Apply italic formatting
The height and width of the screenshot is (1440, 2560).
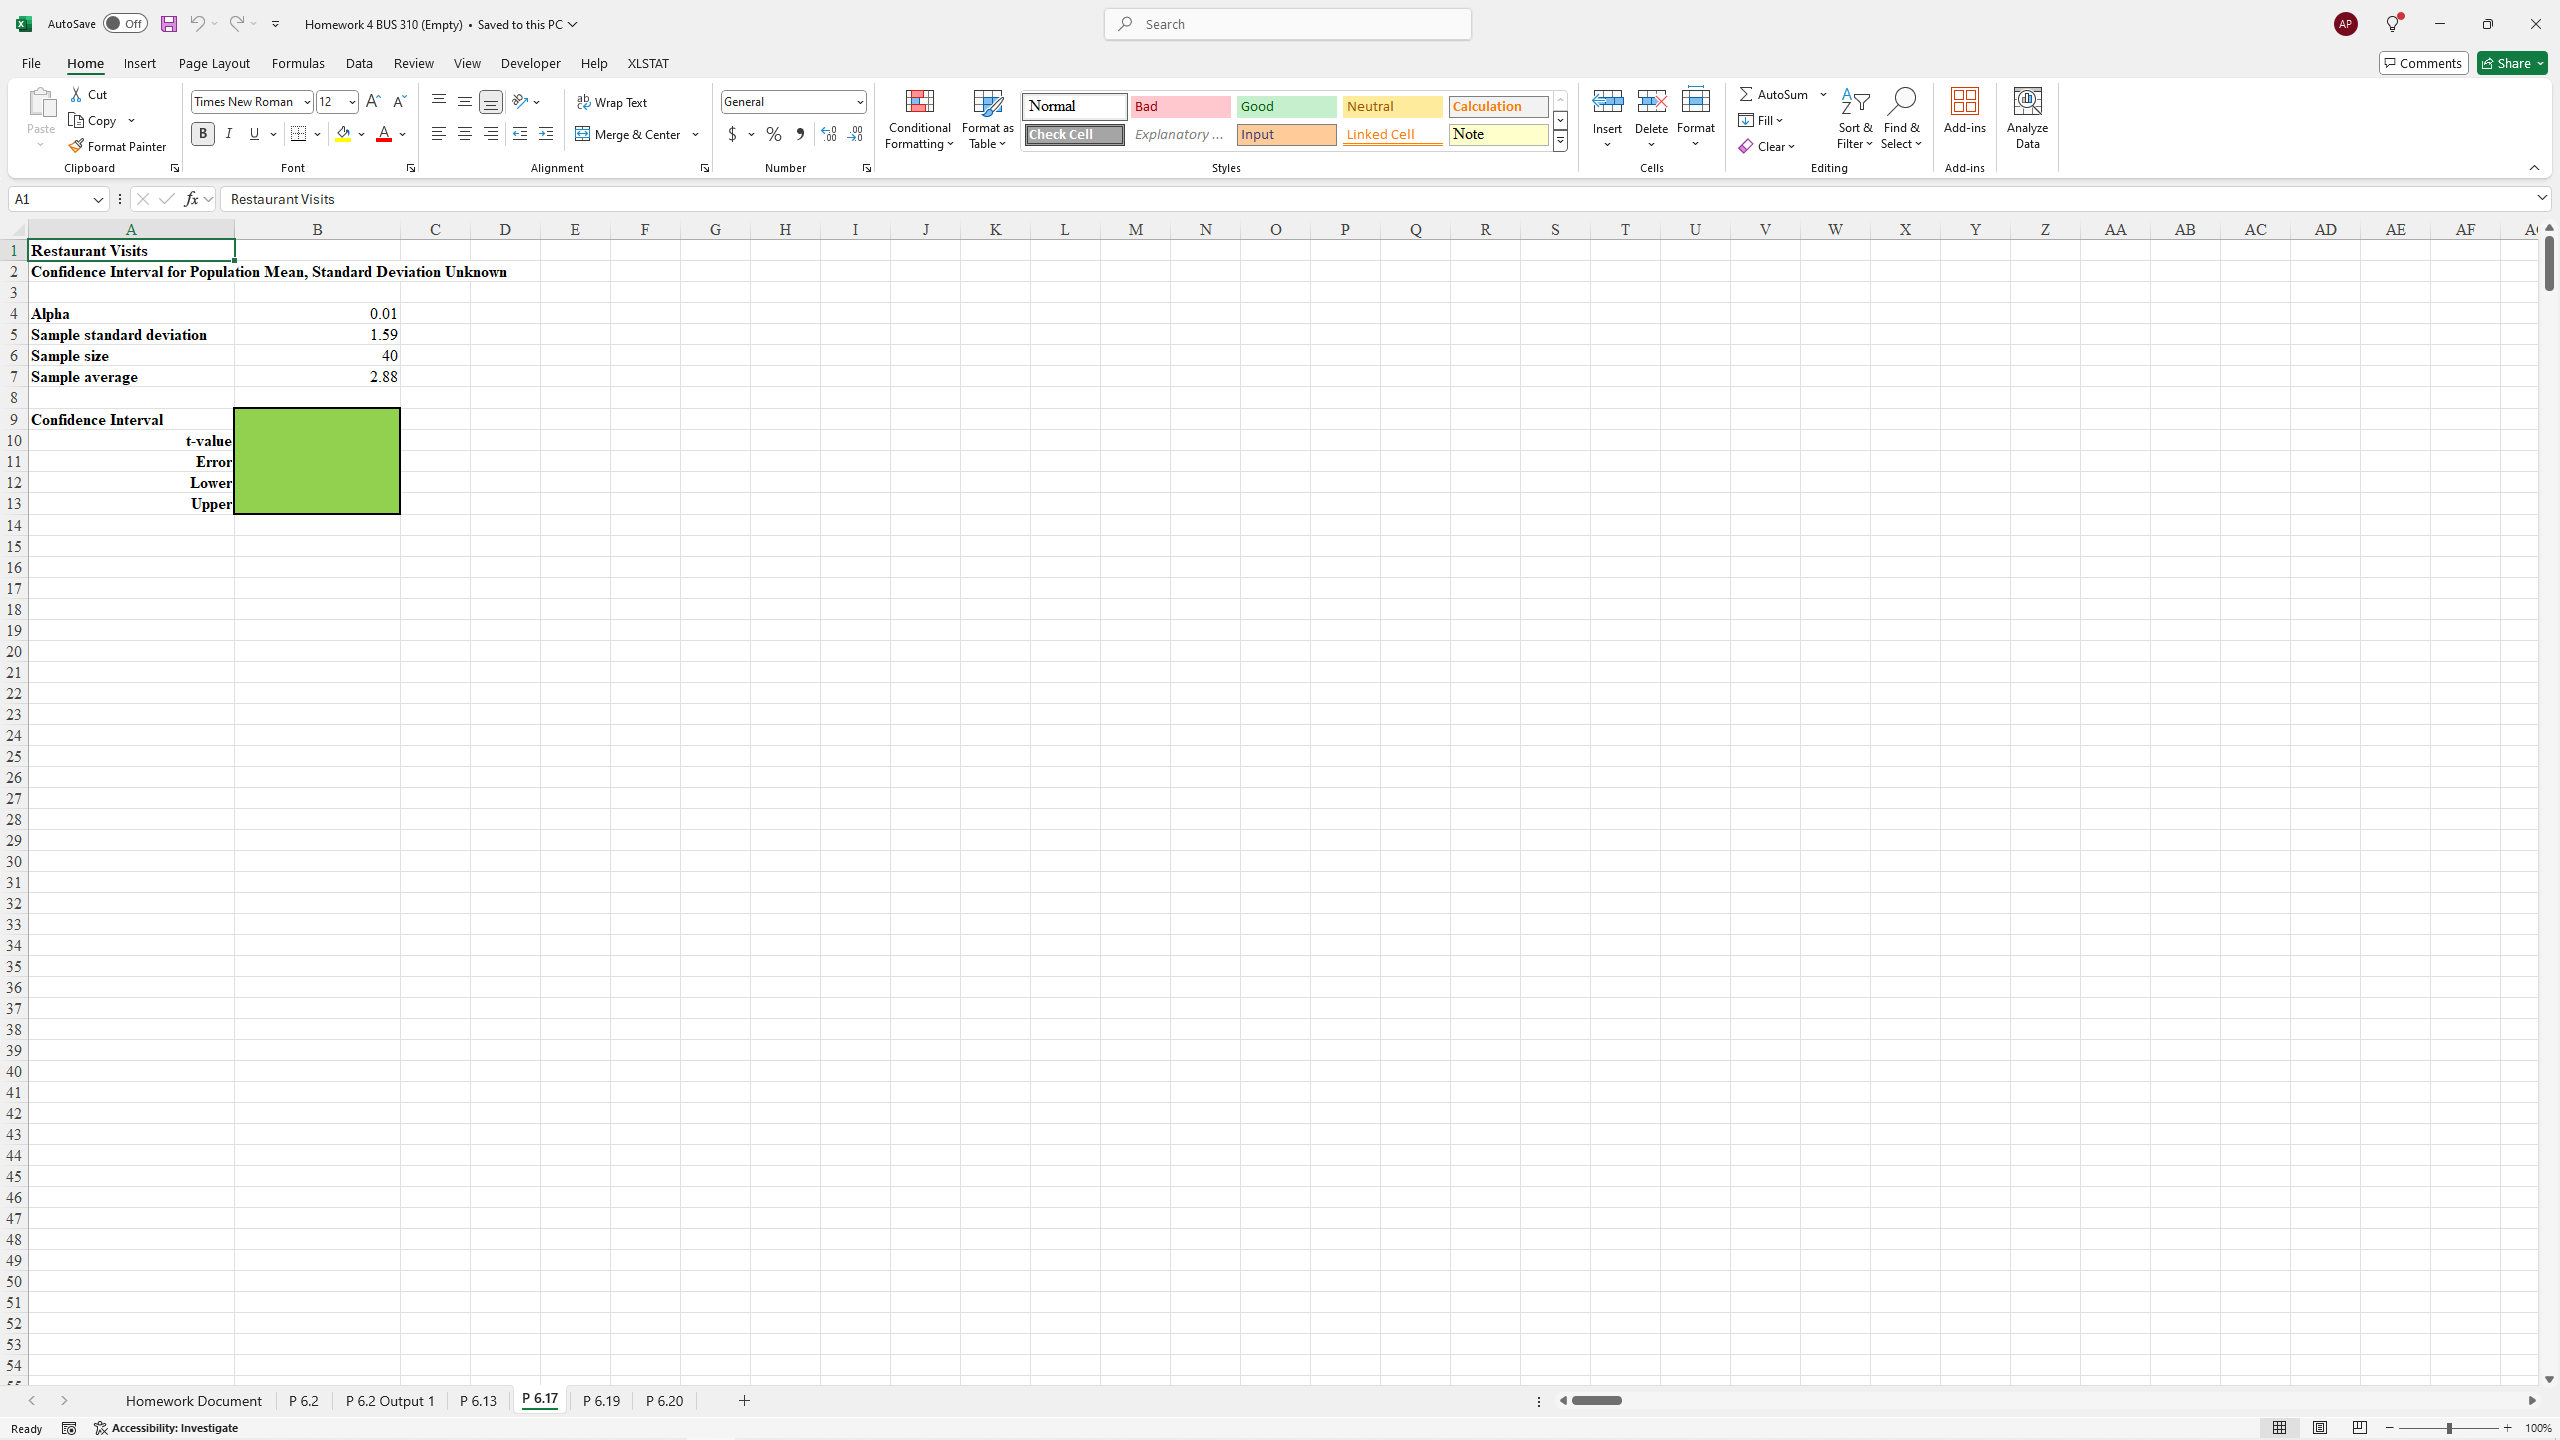(x=228, y=133)
